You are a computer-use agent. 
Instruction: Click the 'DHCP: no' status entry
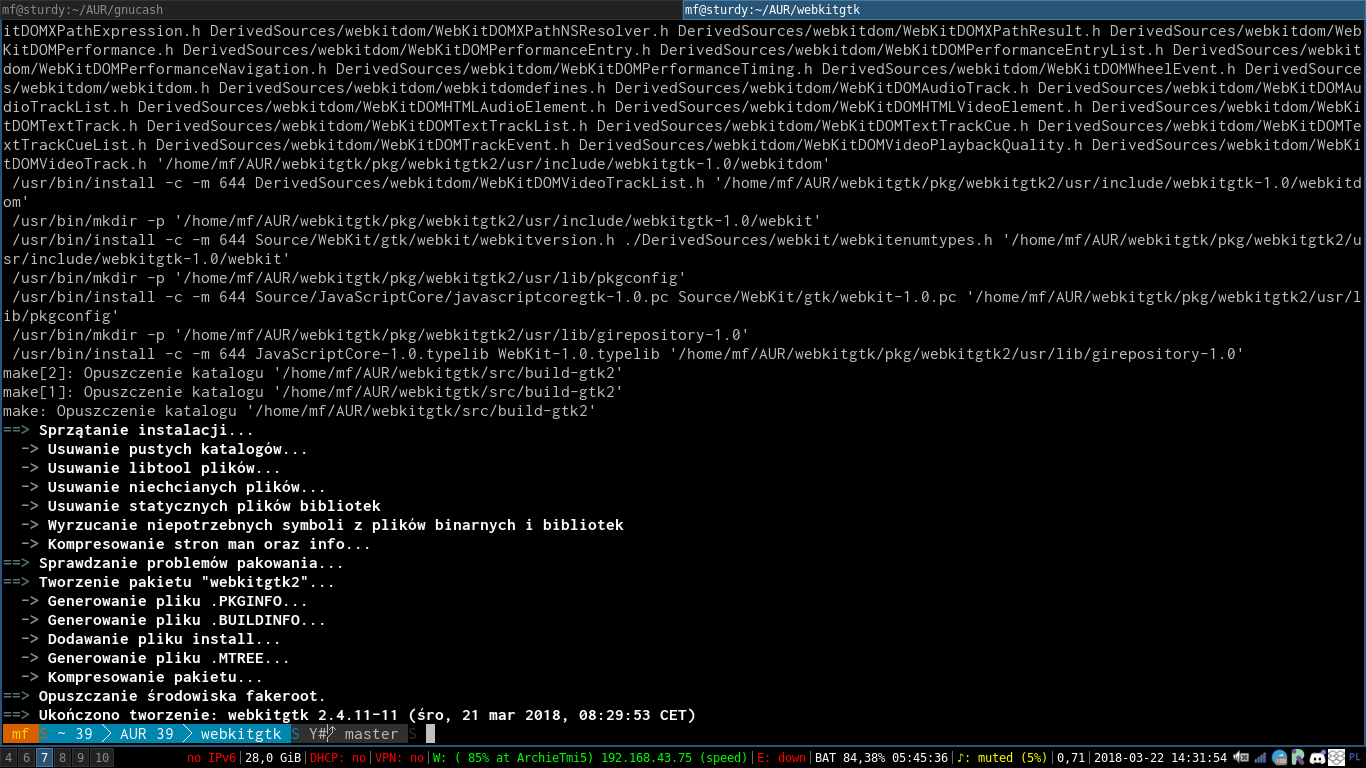(338, 758)
